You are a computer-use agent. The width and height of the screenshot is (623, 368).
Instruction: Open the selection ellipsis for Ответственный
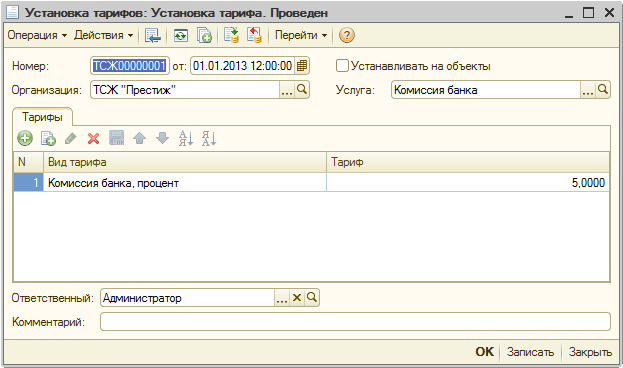pos(282,298)
